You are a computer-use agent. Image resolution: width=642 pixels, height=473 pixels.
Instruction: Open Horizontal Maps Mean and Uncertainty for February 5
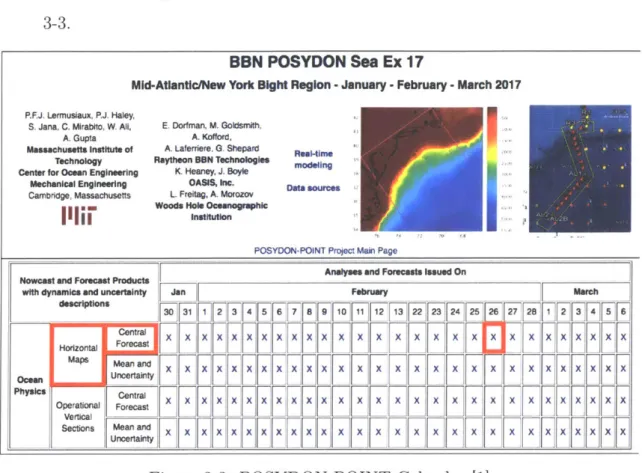pyautogui.click(x=264, y=369)
